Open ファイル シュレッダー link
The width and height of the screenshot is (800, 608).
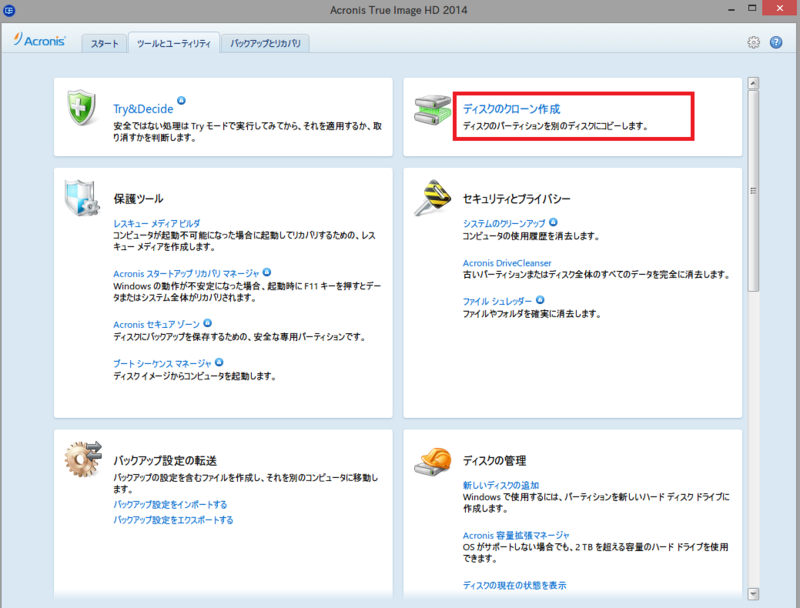click(497, 301)
